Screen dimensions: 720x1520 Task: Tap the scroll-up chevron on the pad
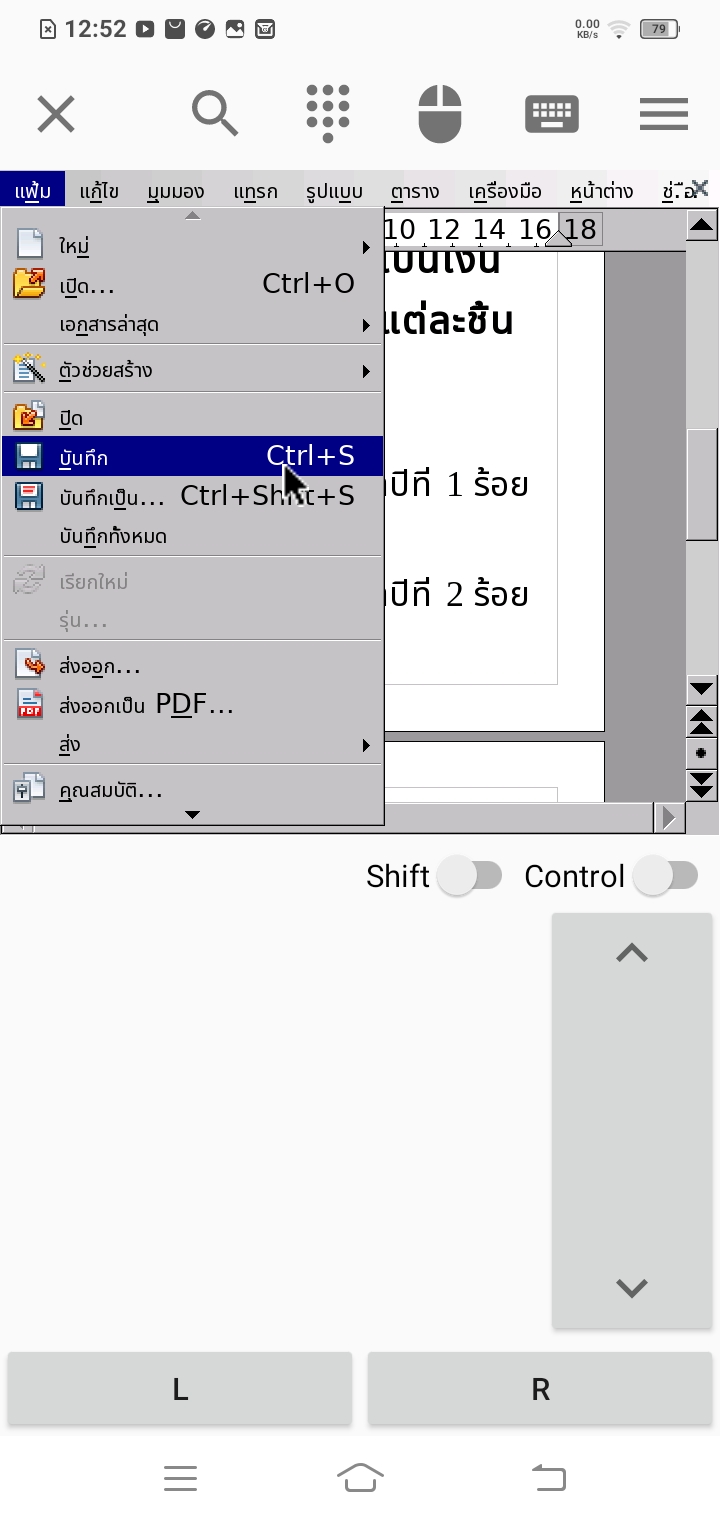click(x=632, y=954)
